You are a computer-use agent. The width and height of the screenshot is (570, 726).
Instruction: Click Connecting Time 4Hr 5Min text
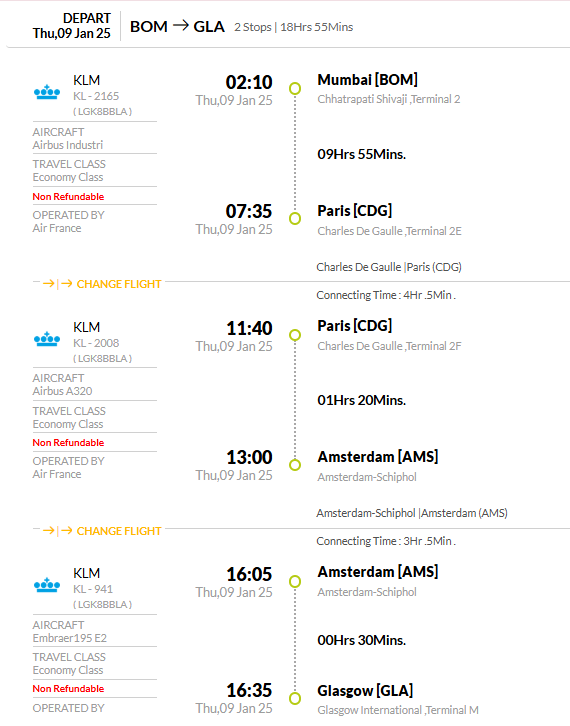[386, 295]
